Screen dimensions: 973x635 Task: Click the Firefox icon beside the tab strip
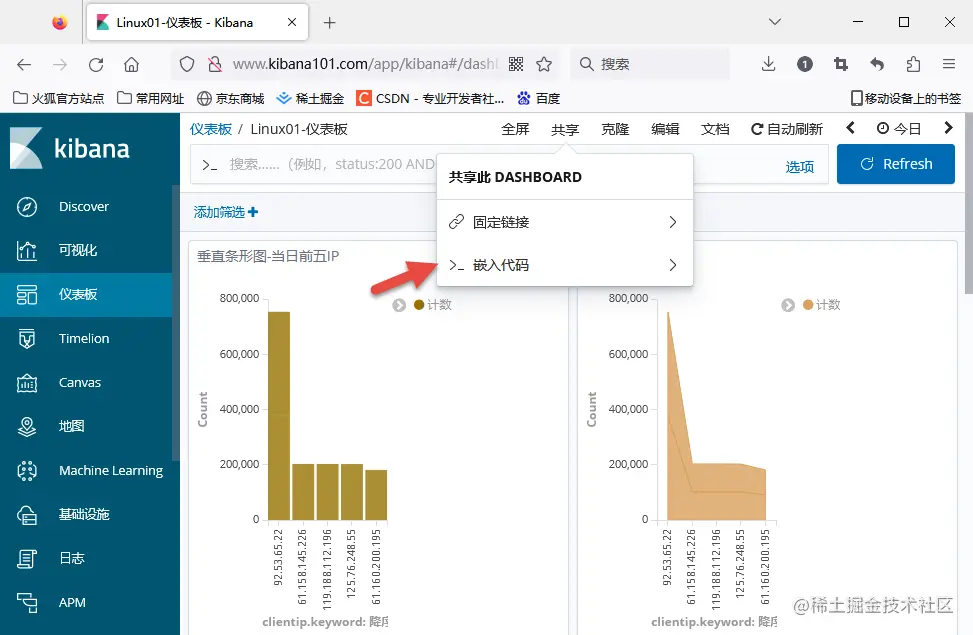click(60, 23)
